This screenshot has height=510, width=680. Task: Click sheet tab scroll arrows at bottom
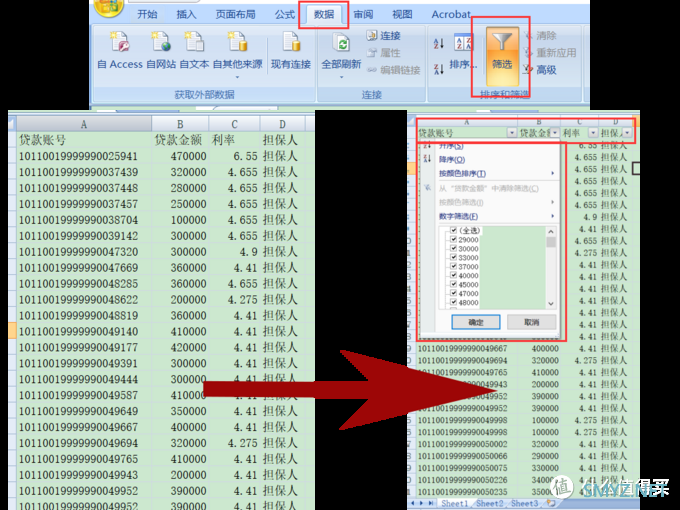pyautogui.click(x=422, y=503)
